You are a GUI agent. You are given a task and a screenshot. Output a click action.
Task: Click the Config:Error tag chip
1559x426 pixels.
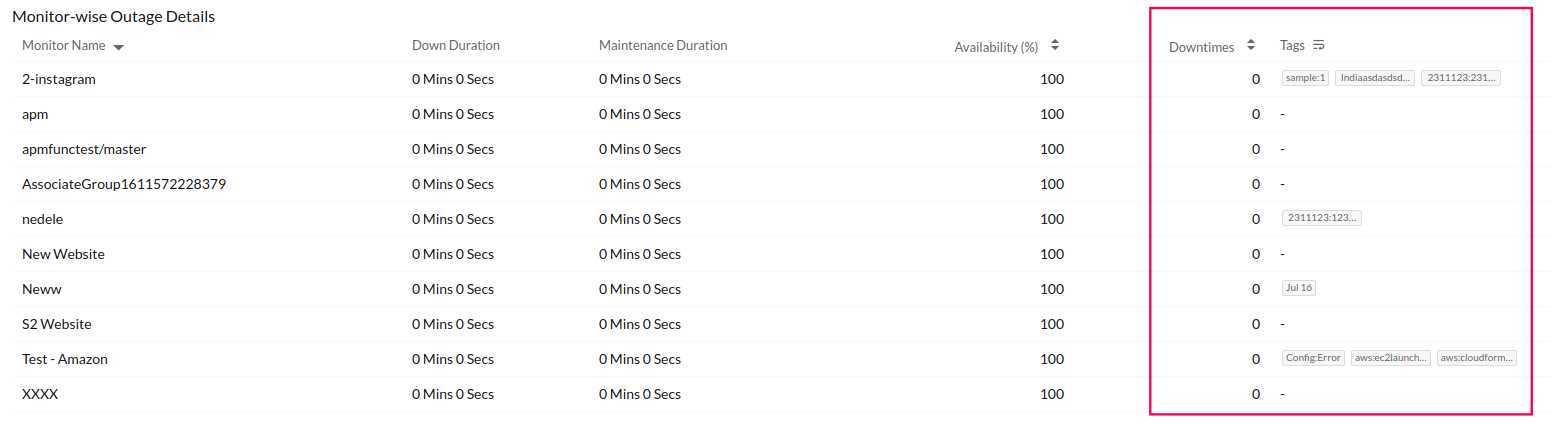click(x=1313, y=358)
